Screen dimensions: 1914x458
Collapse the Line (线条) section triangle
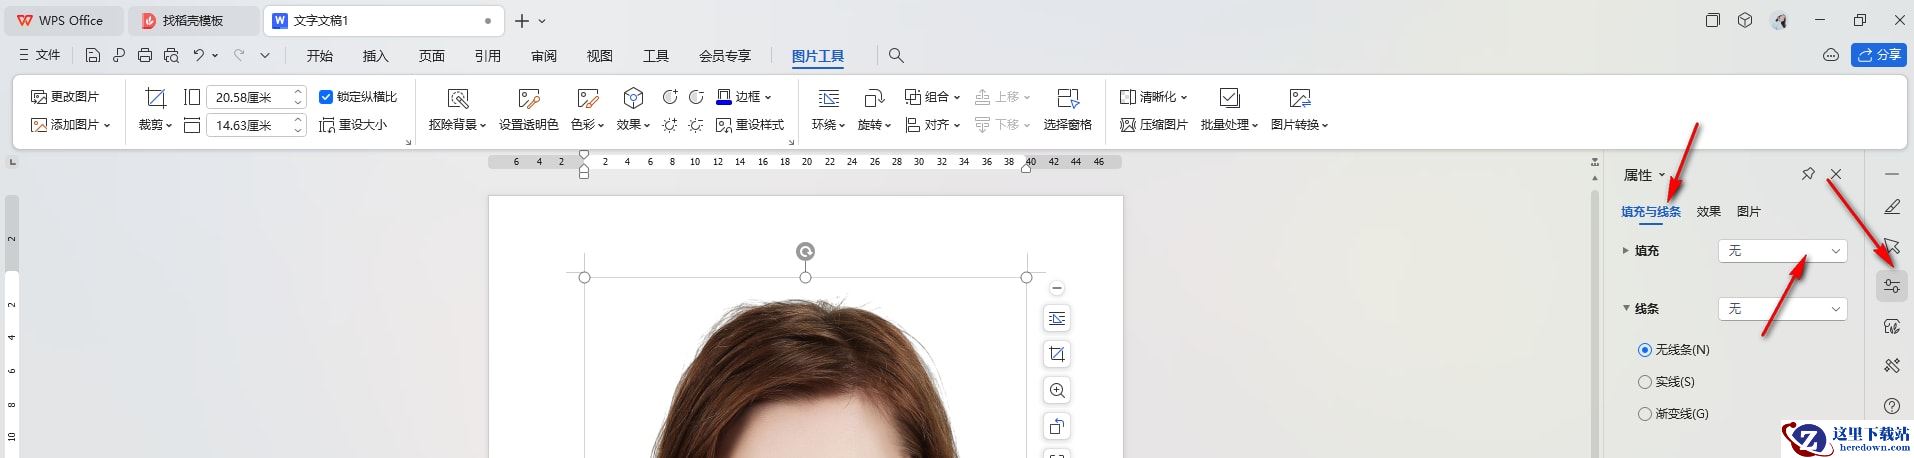1626,308
